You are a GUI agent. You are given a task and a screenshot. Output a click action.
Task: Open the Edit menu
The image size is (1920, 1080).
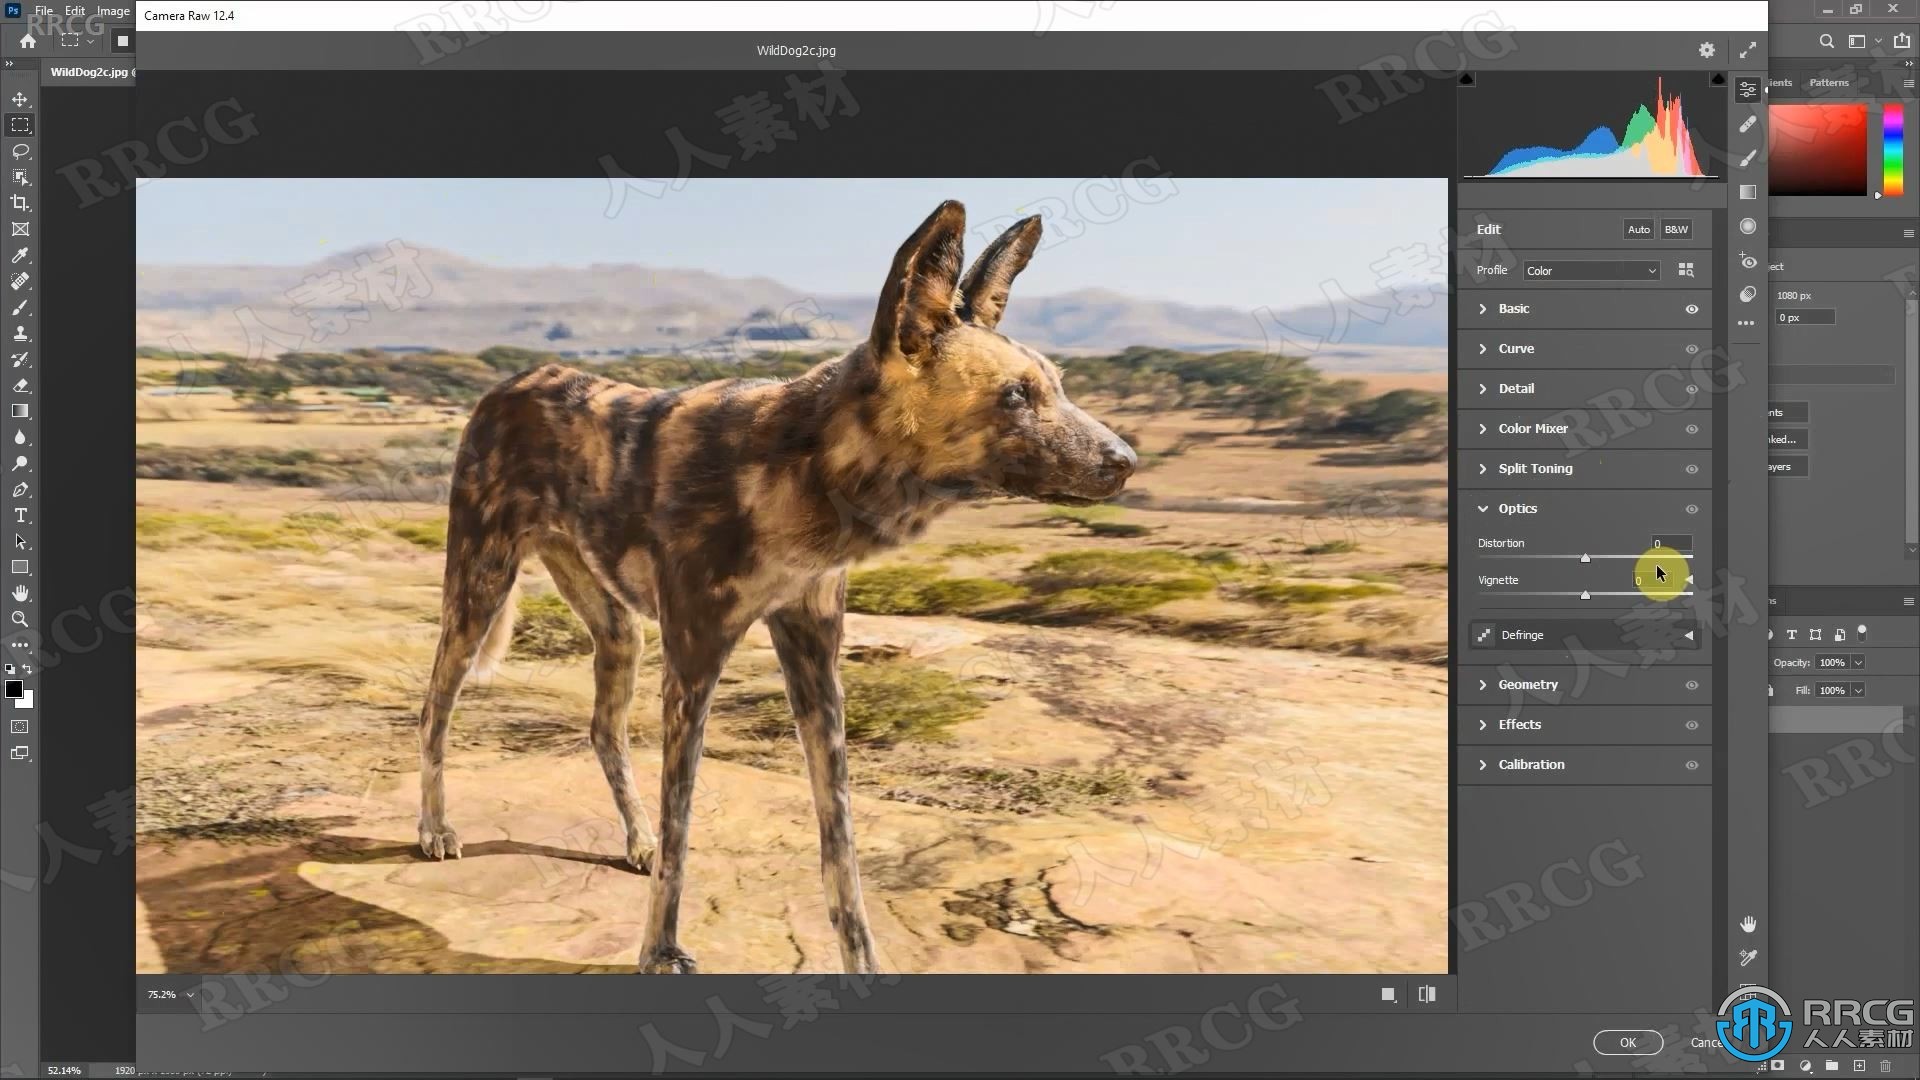[x=76, y=11]
